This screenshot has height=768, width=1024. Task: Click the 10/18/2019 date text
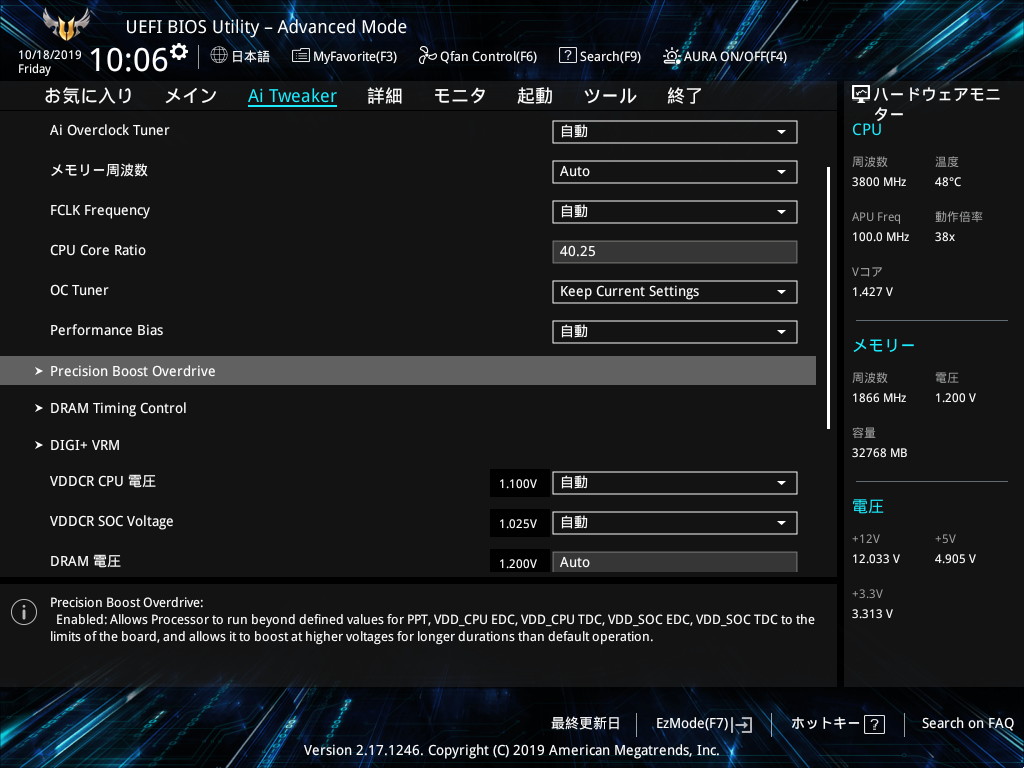50,55
